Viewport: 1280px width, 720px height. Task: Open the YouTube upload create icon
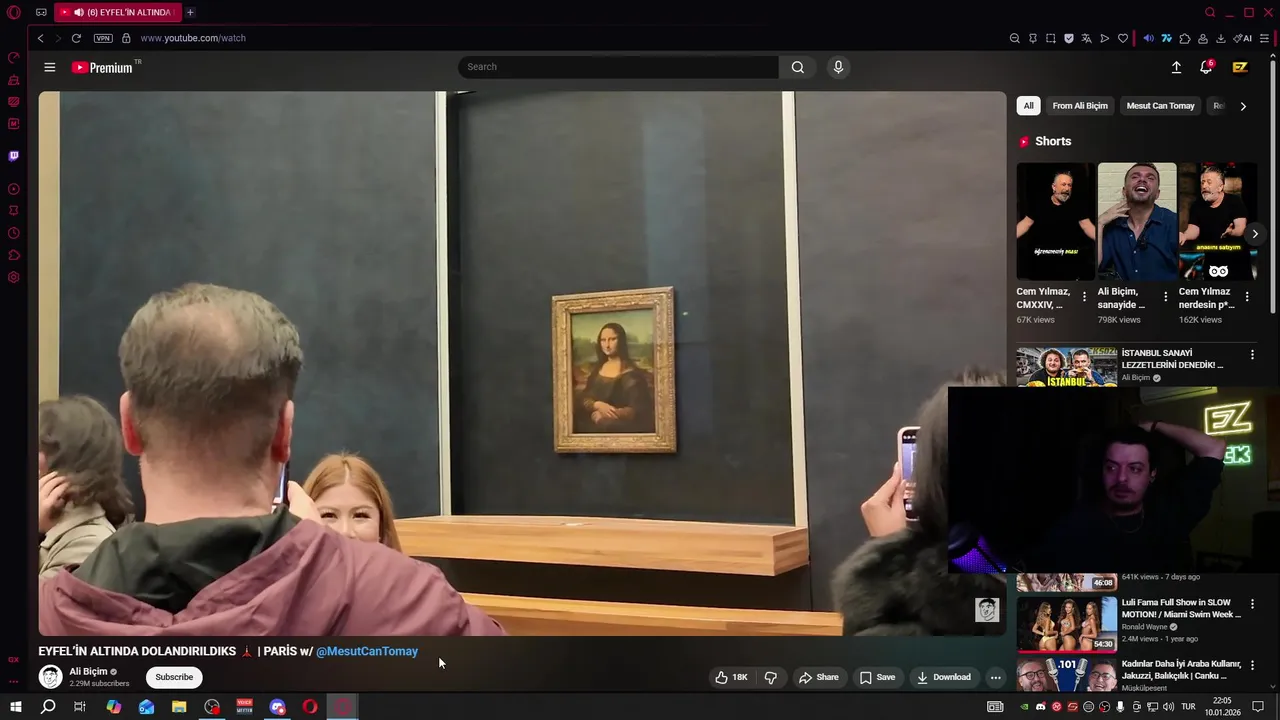[x=1176, y=67]
